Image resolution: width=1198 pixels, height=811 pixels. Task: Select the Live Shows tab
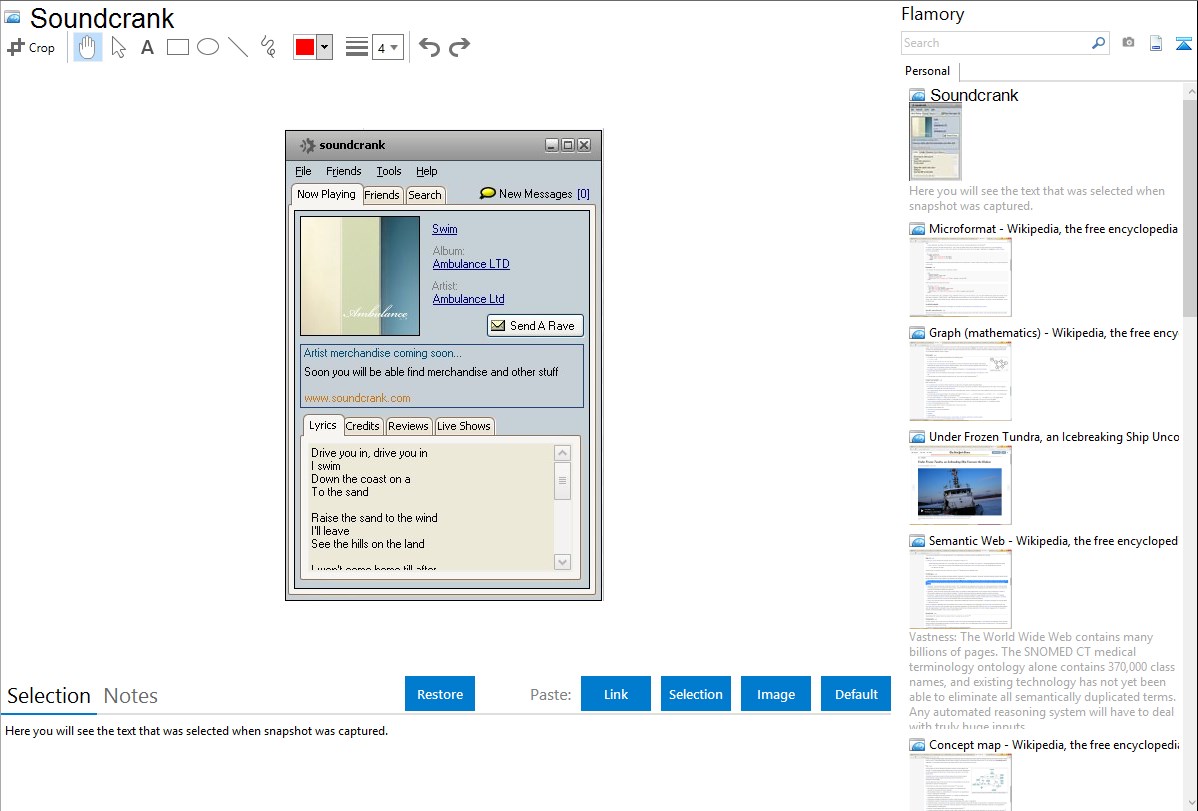[x=464, y=426]
